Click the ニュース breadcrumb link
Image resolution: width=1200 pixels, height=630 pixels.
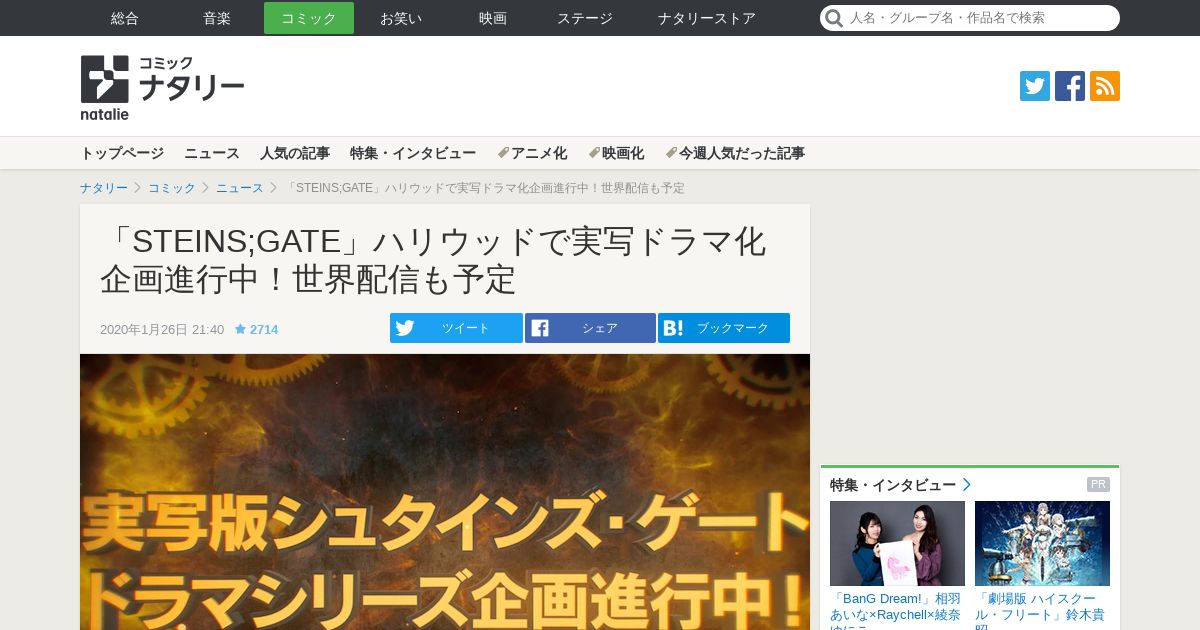(x=240, y=188)
